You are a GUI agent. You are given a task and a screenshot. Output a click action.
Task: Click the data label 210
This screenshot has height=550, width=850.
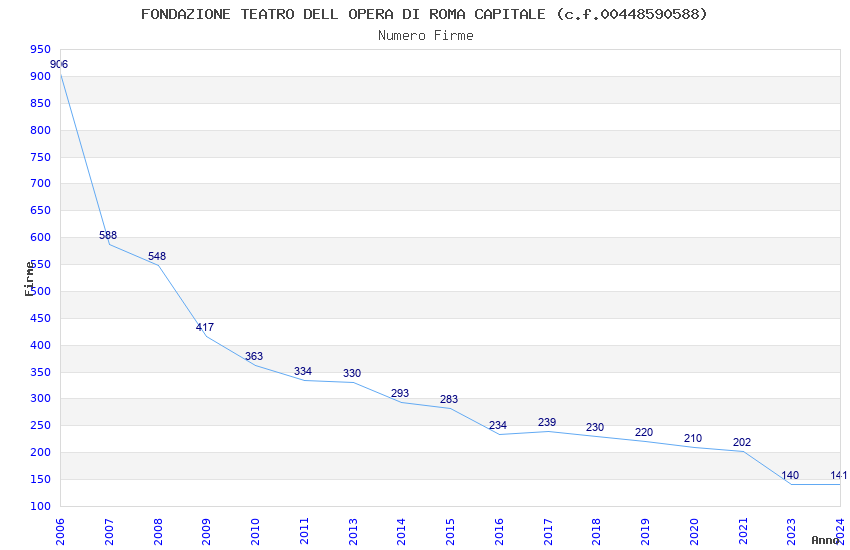coord(693,438)
